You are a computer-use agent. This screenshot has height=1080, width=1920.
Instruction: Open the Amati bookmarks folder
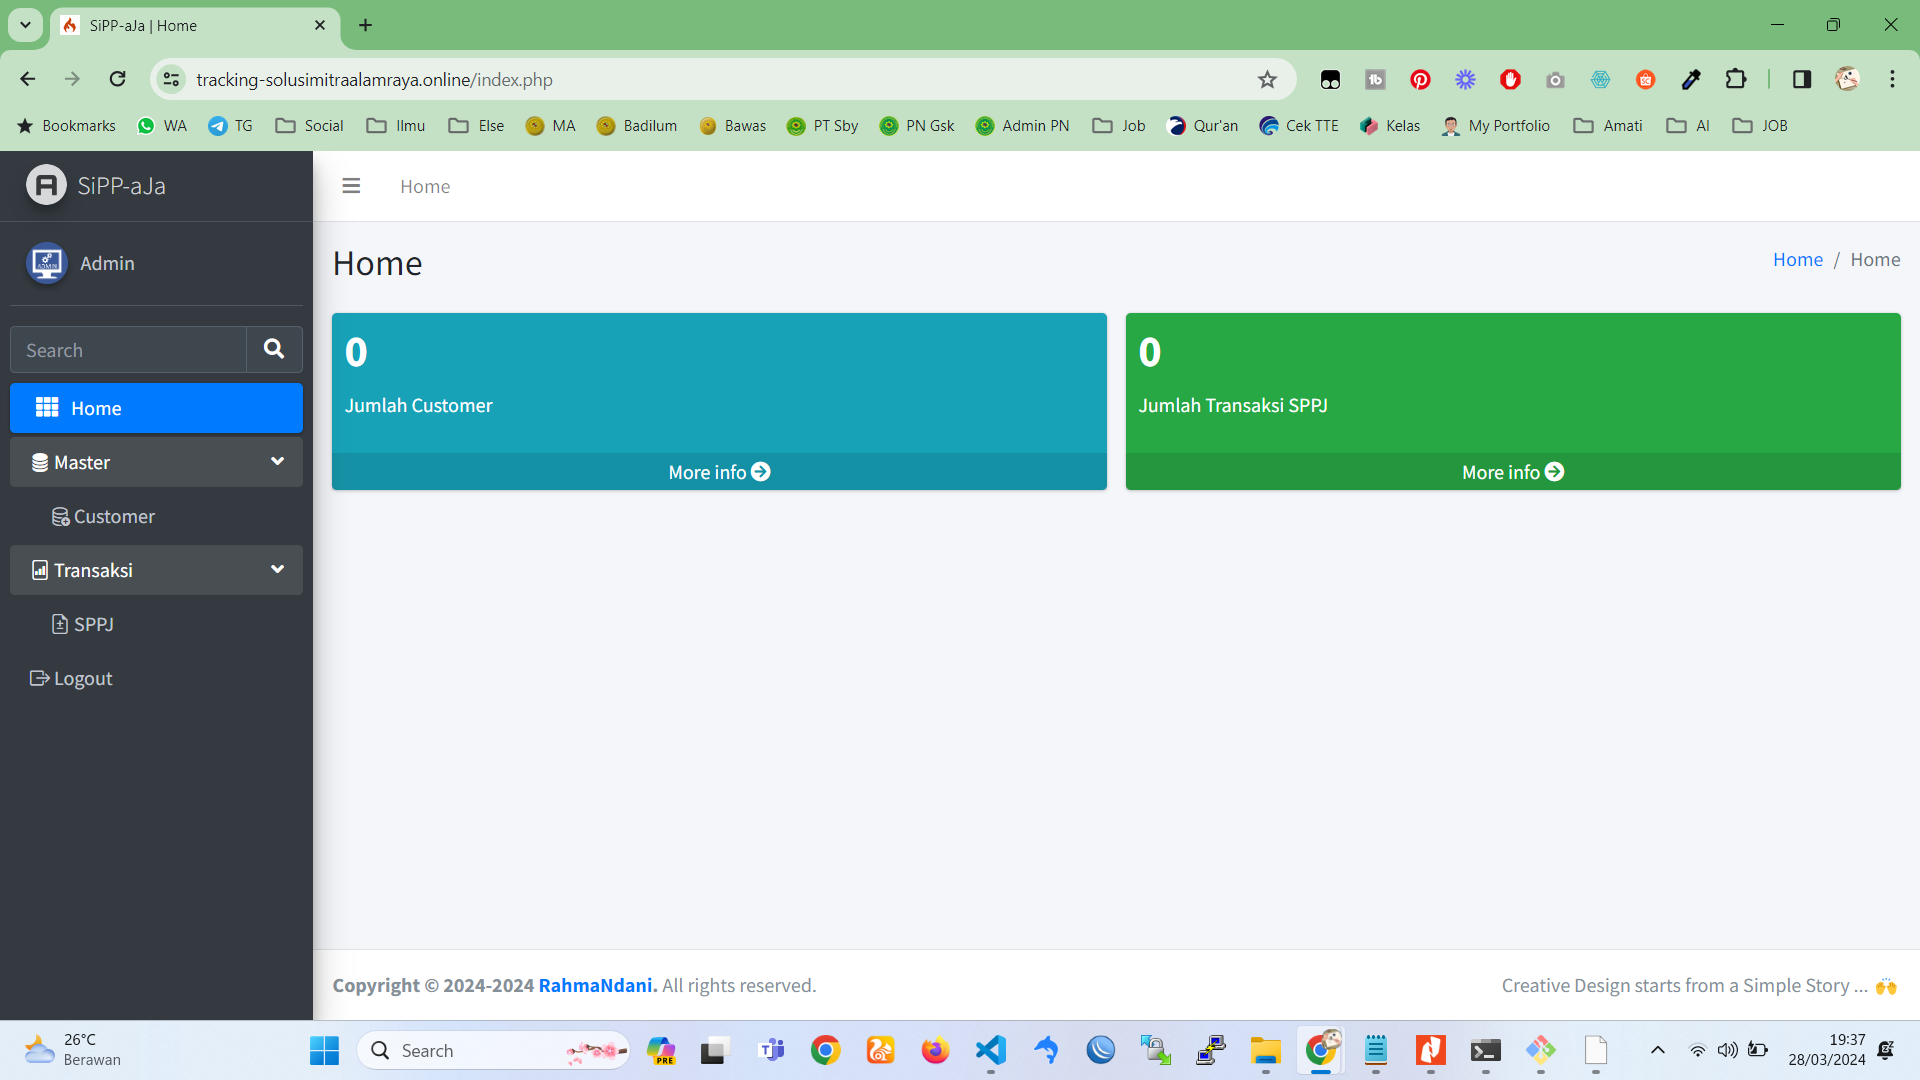(x=1608, y=125)
